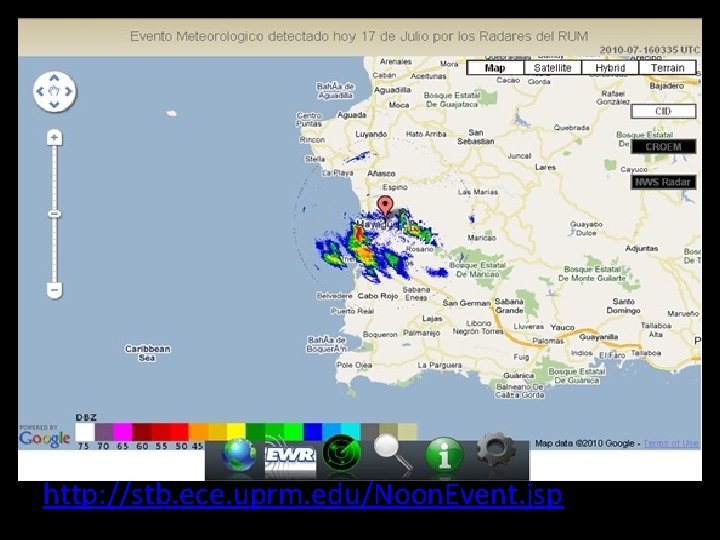Open the stb.ece.uprm.edu NoonEvent.jsp link
720x540 pixels.
(x=303, y=495)
